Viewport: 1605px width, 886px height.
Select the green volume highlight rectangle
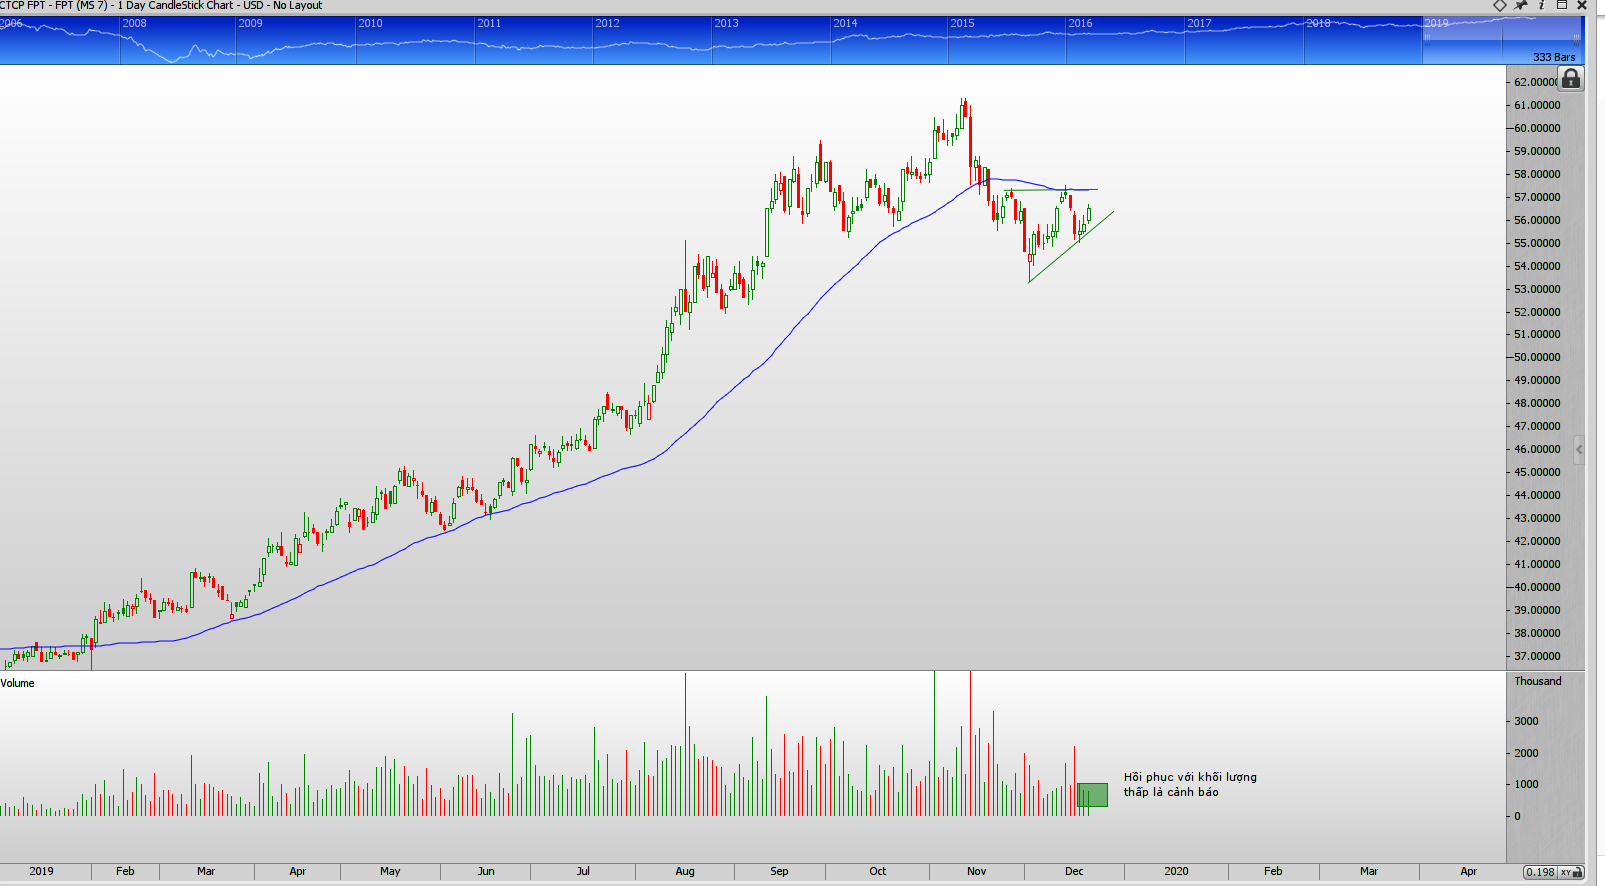click(1092, 795)
